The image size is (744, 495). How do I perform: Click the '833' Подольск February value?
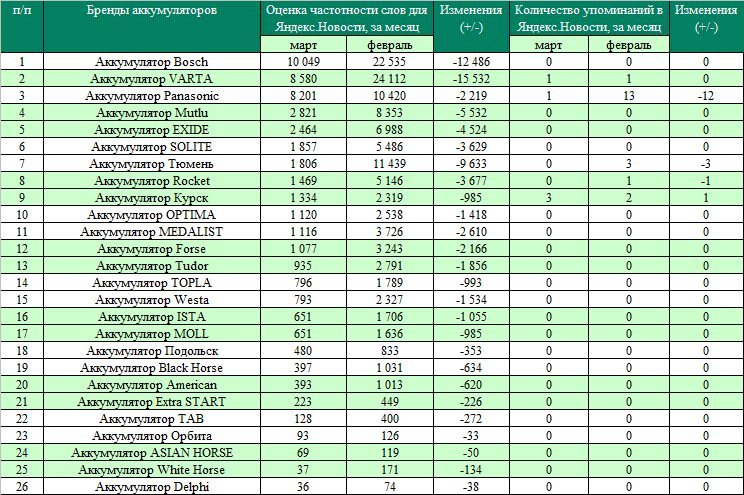[x=390, y=351]
